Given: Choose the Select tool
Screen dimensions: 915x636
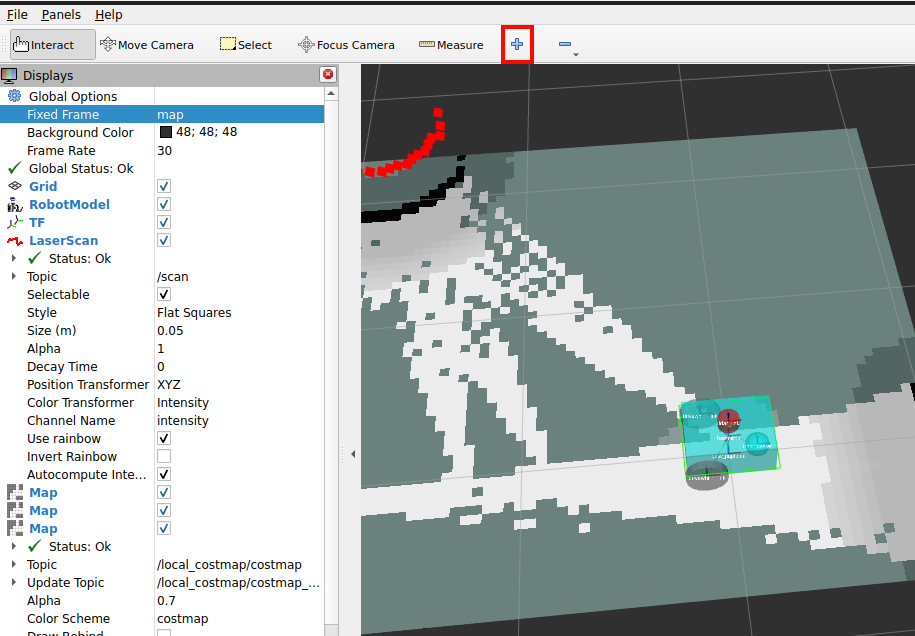Looking at the screenshot, I should point(246,45).
